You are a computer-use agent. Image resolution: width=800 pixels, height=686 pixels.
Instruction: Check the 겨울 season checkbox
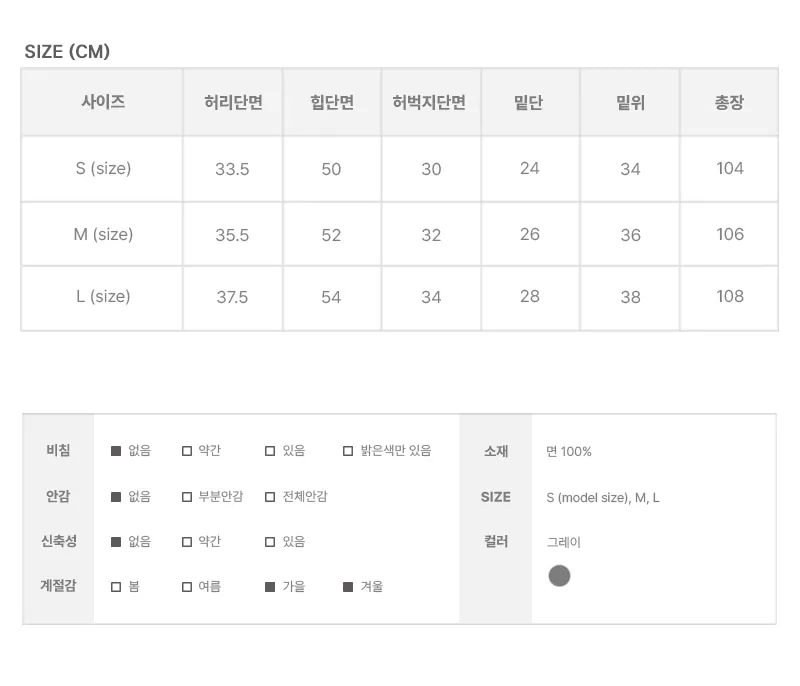348,587
